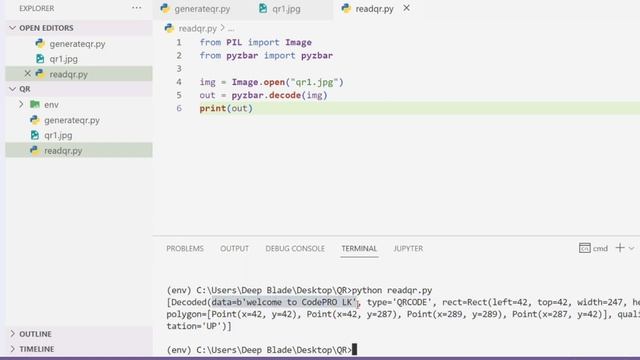Click the 'python readqr.py' command text

392,291
